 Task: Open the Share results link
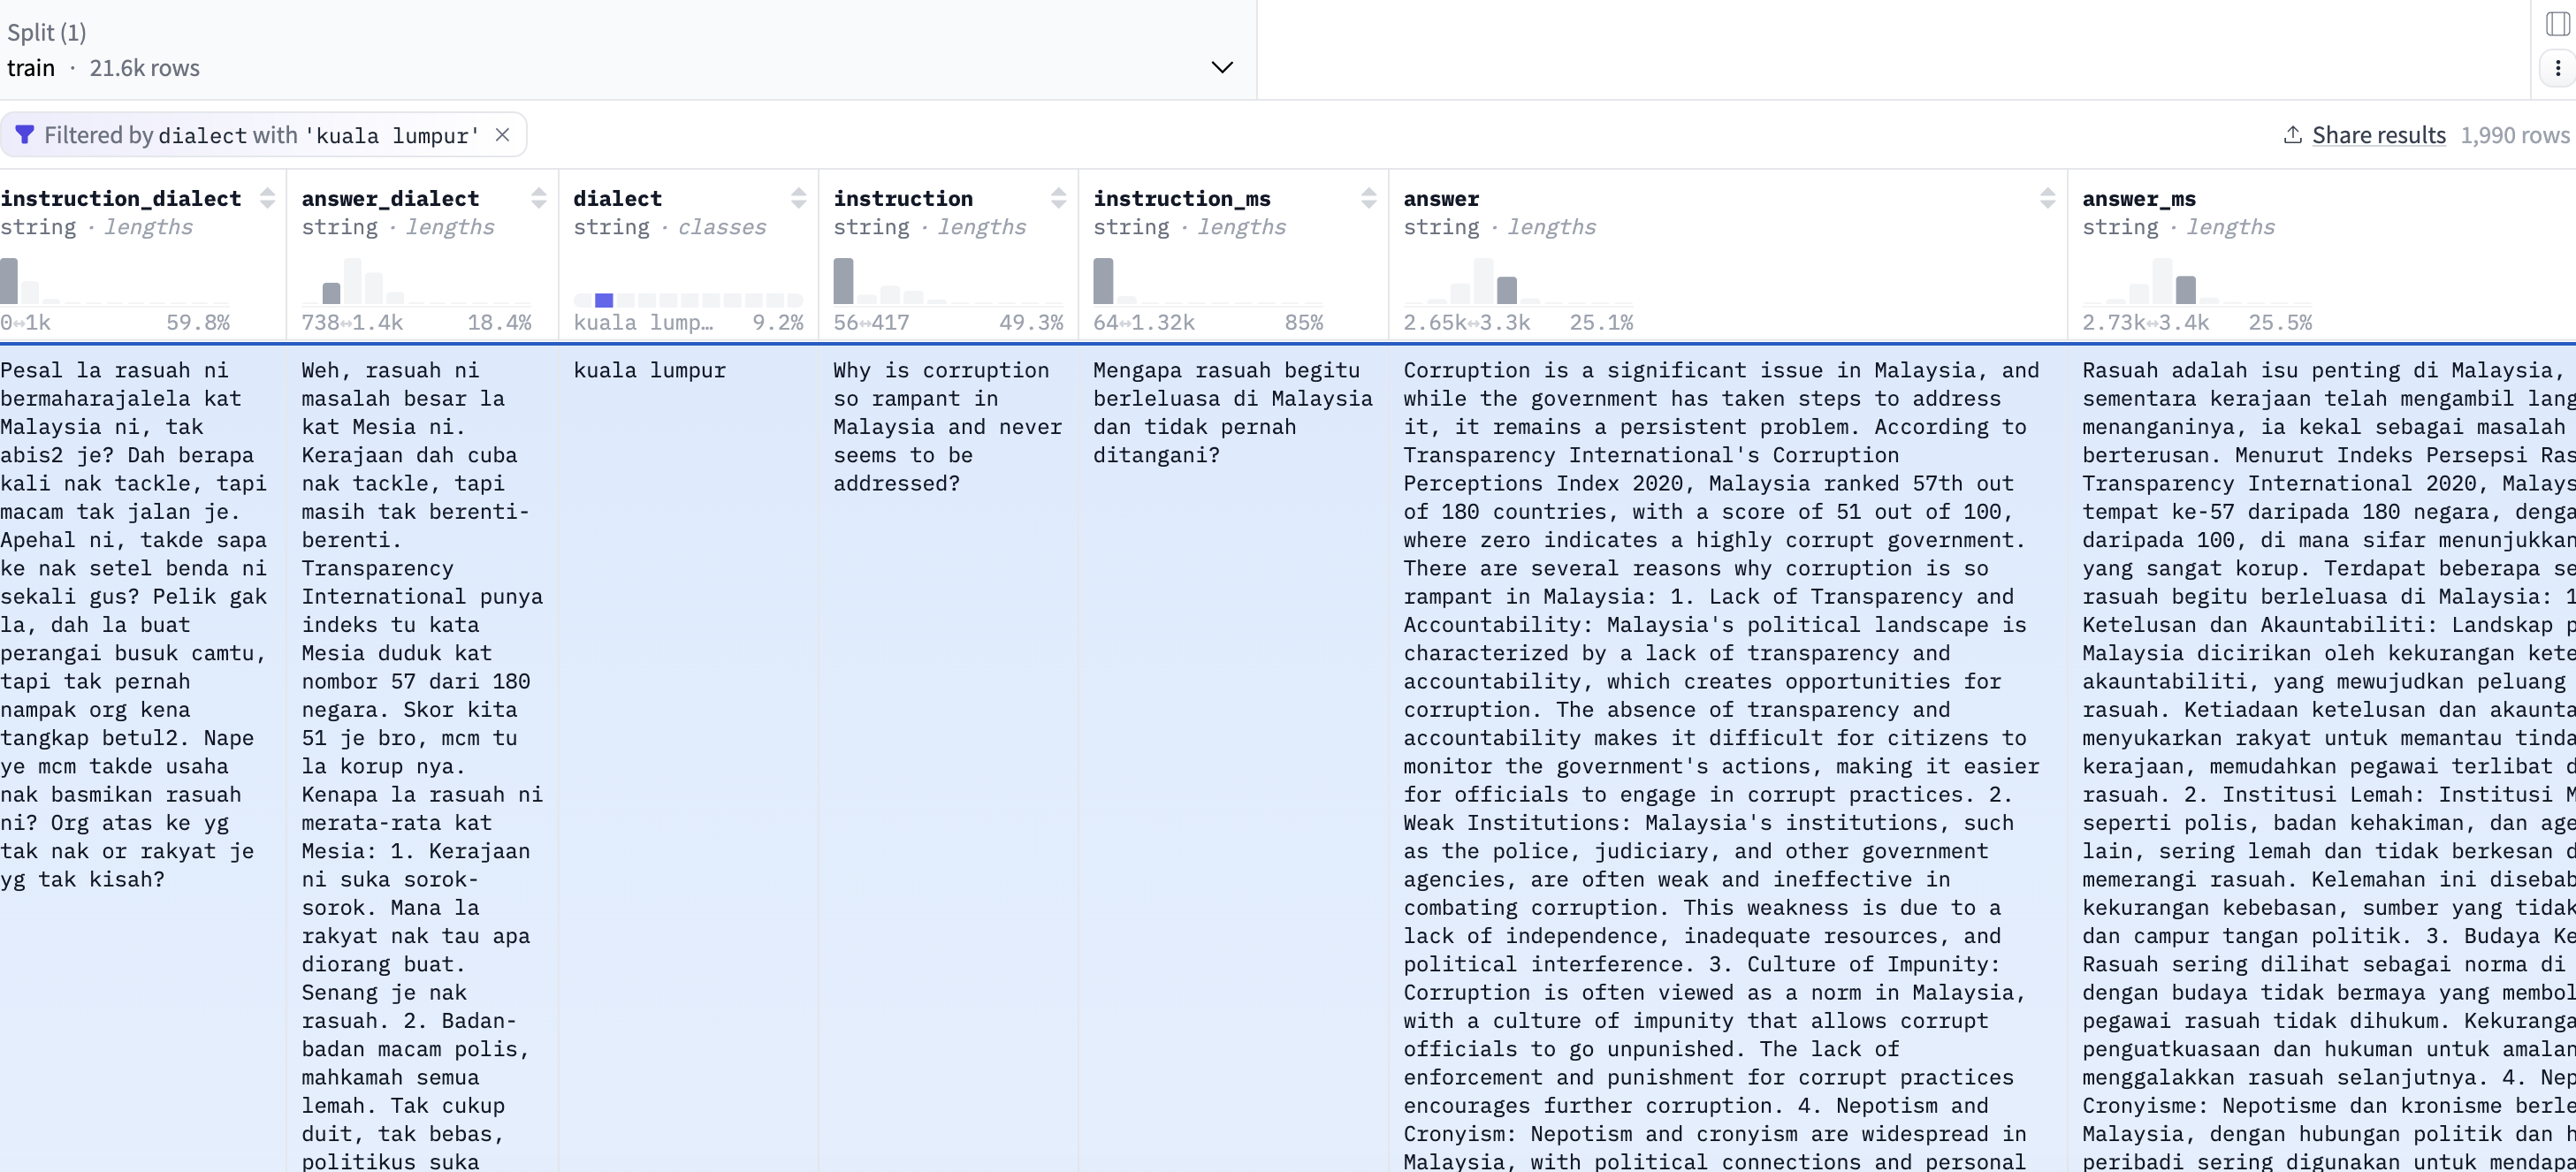click(x=2378, y=135)
